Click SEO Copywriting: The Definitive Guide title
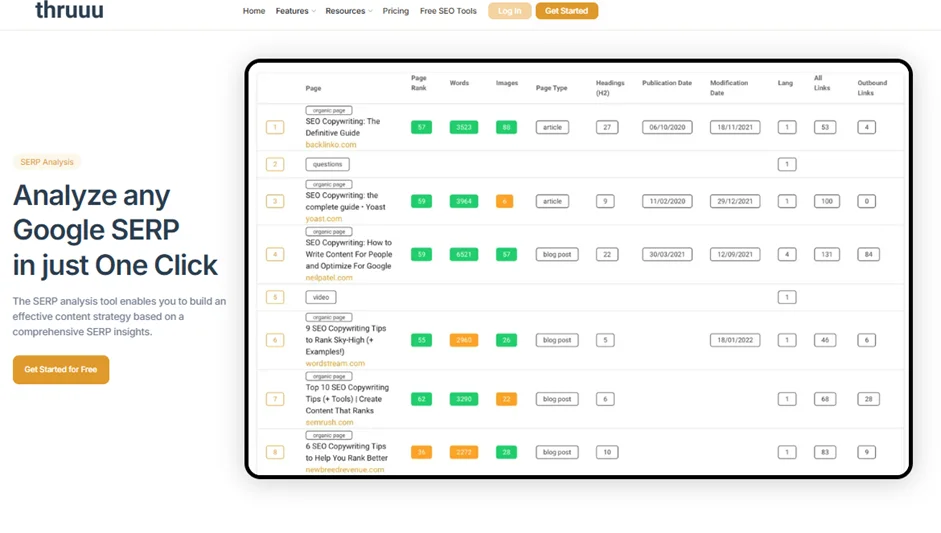The width and height of the screenshot is (941, 533). tap(343, 127)
